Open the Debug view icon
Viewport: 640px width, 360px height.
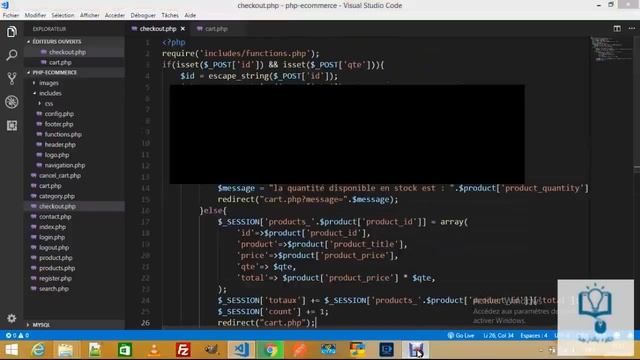tap(11, 102)
